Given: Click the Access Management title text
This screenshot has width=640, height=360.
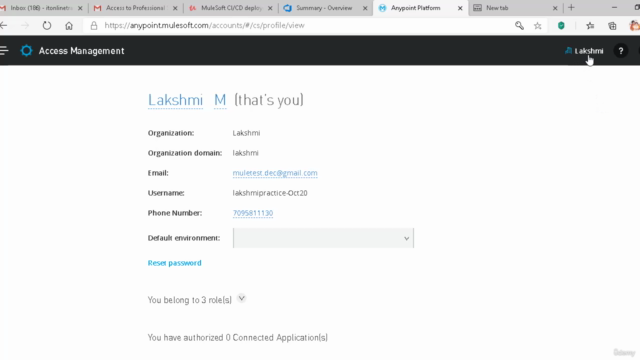Looking at the screenshot, I should (x=81, y=51).
